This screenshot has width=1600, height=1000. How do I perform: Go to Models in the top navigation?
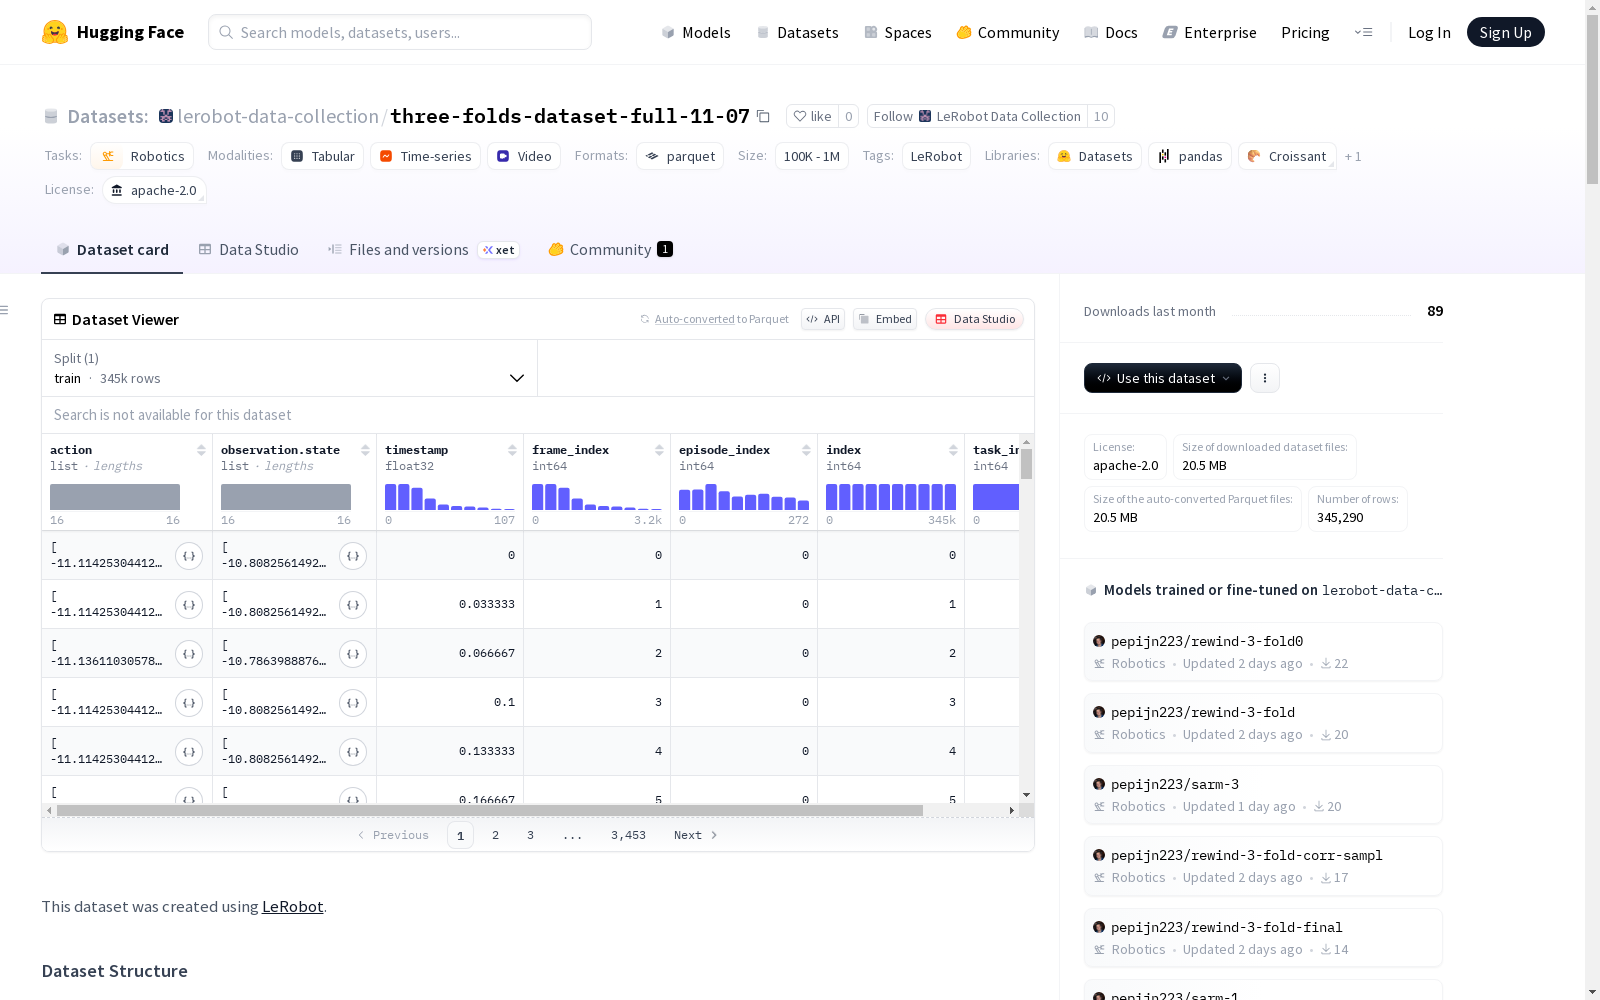(x=696, y=32)
